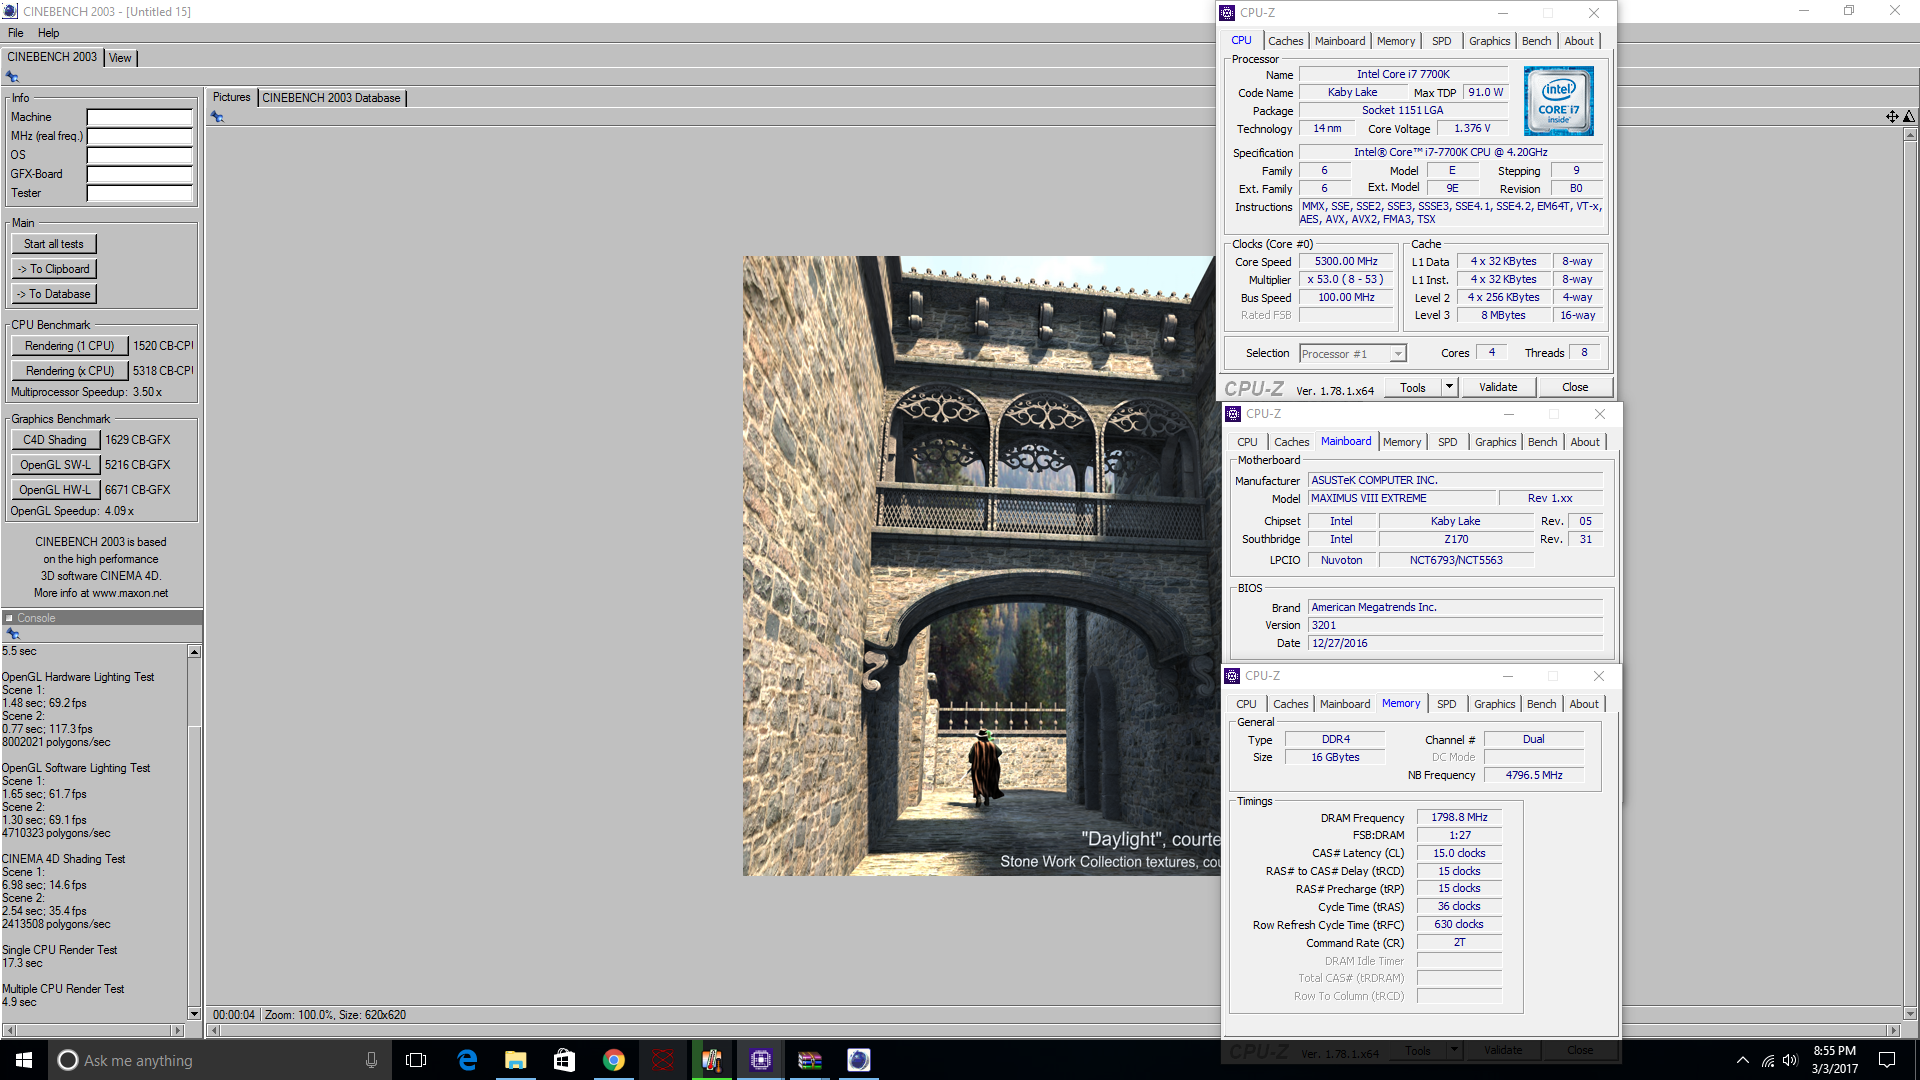Image resolution: width=1920 pixels, height=1080 pixels.
Task: Open Task View from the taskbar
Action: pyautogui.click(x=416, y=1060)
